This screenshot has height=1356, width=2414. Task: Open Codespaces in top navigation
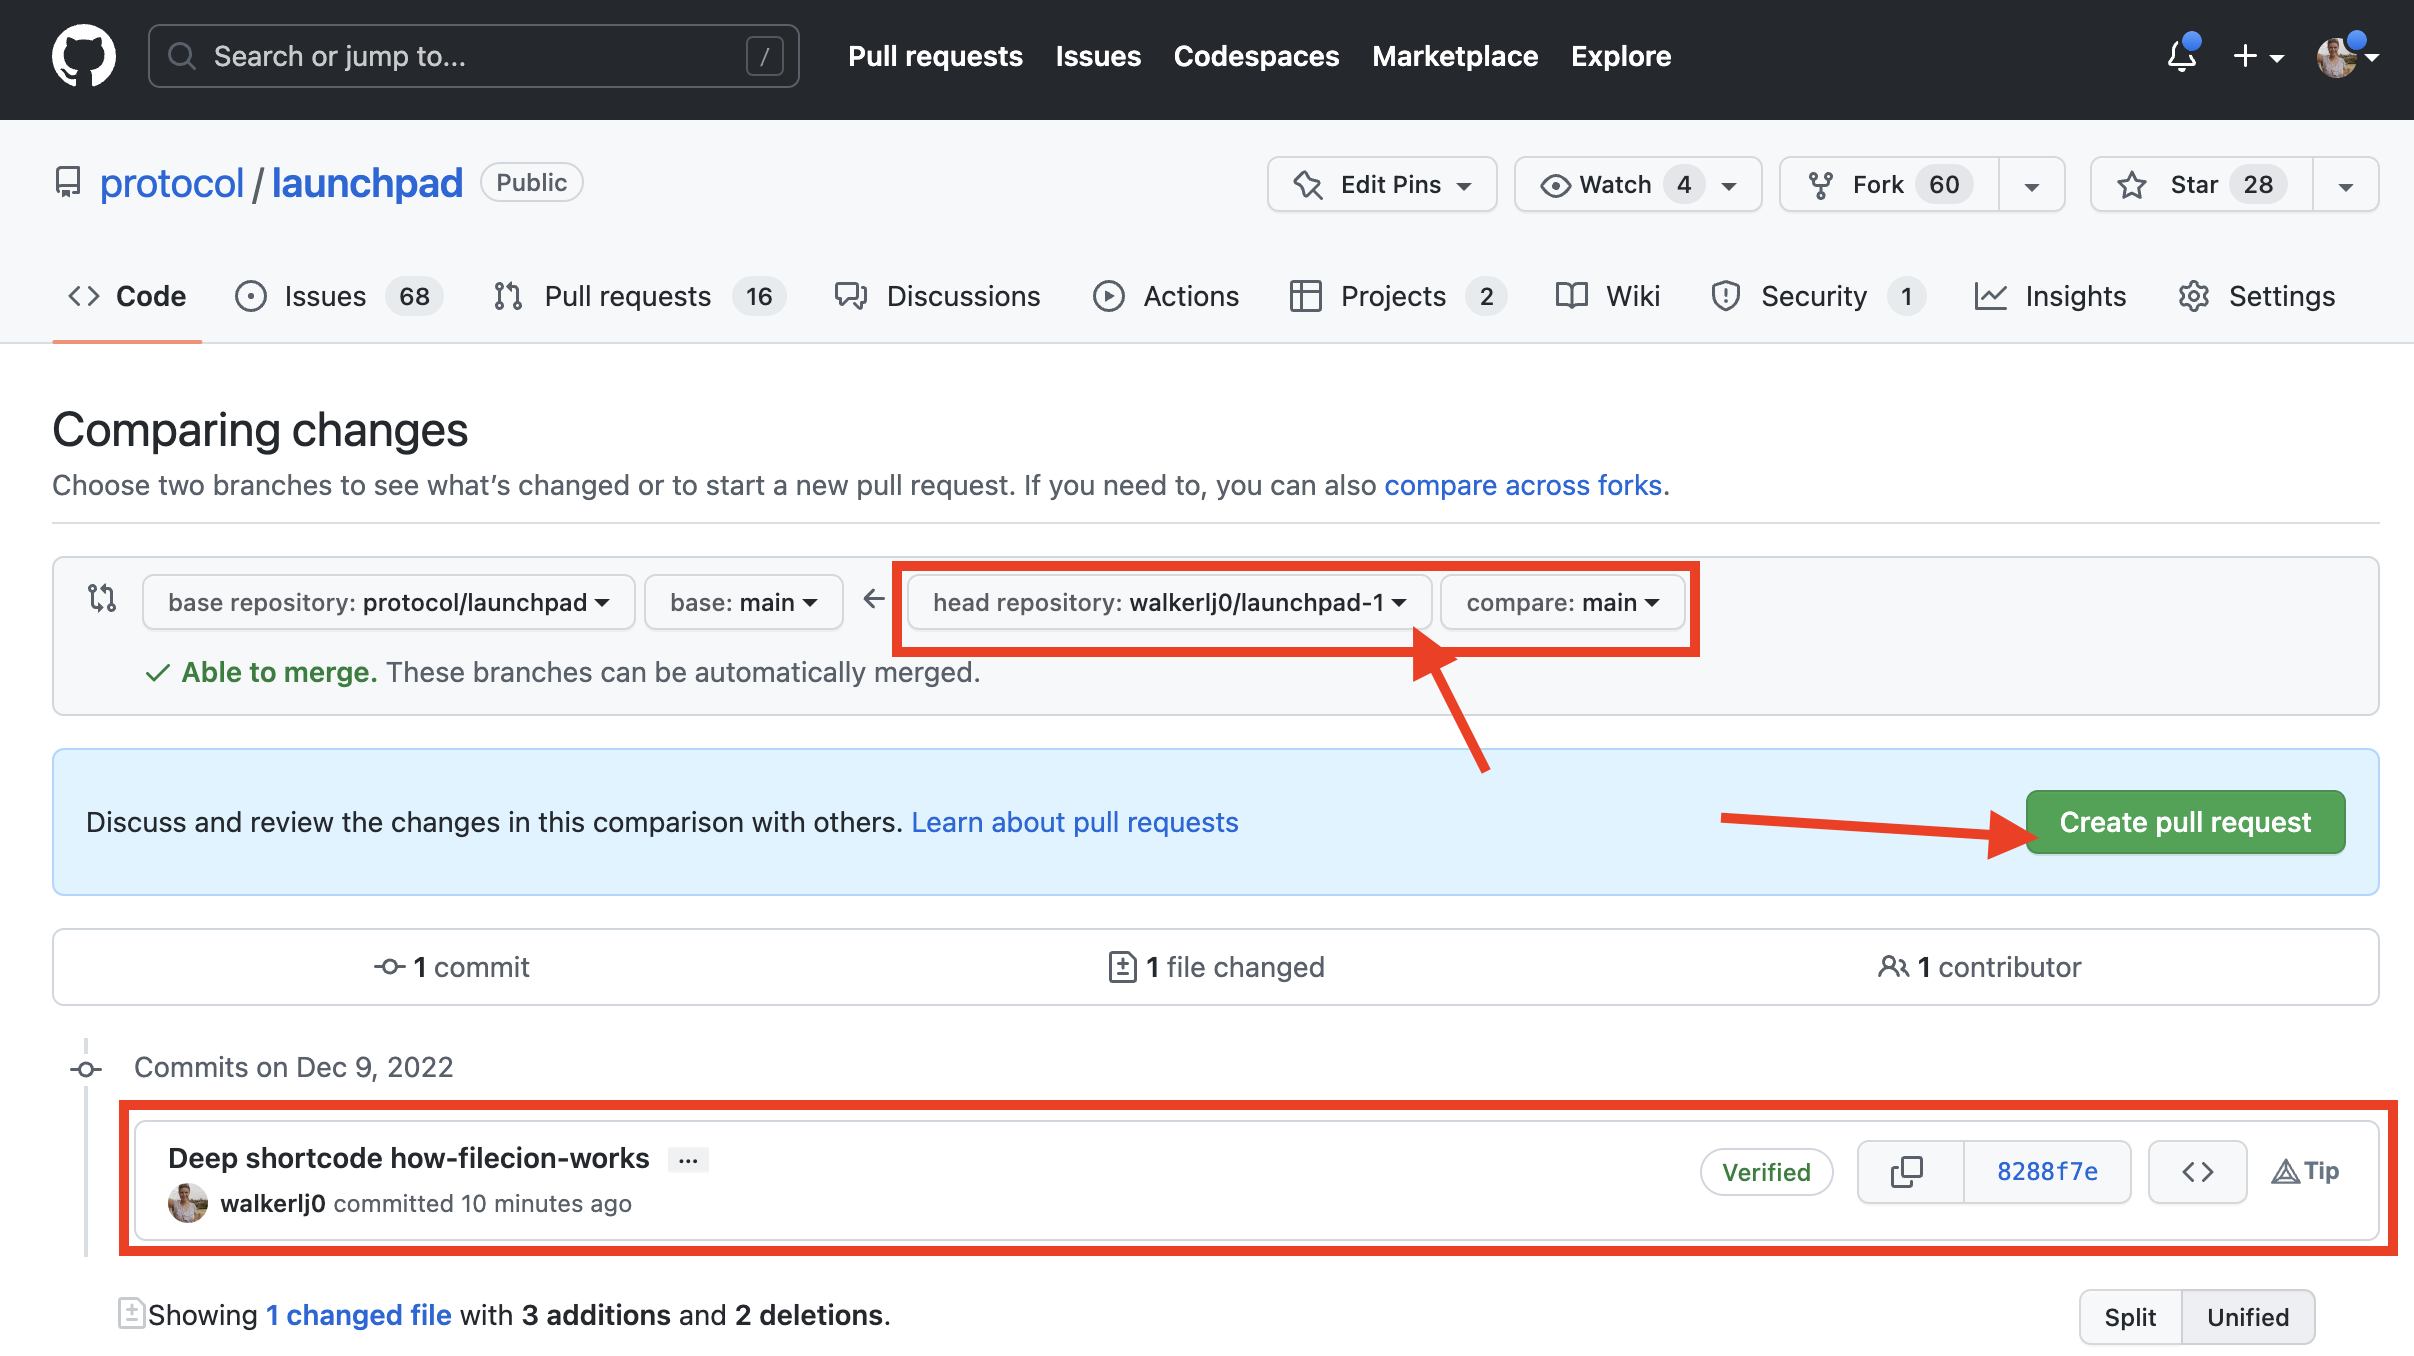(x=1256, y=56)
